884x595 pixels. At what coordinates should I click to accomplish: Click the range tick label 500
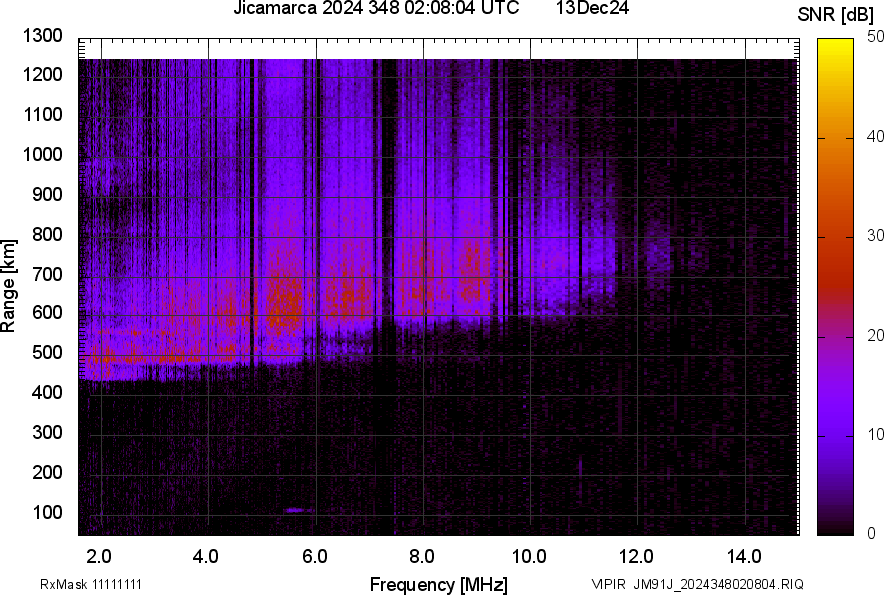pos(47,352)
